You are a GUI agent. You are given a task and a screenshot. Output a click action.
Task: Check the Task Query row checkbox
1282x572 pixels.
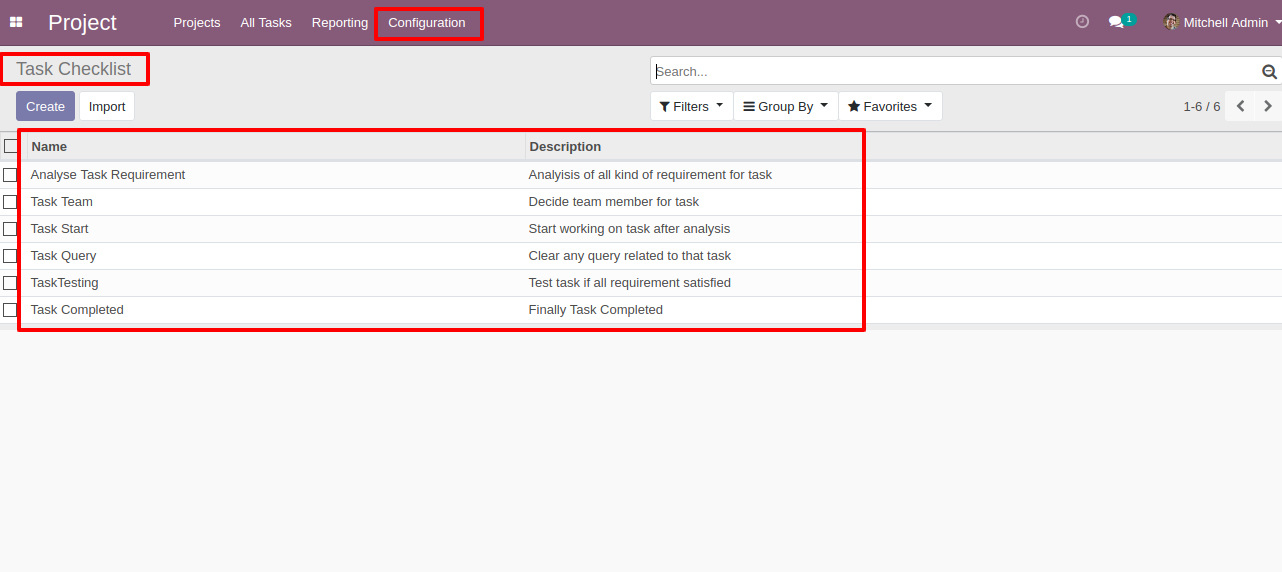point(10,256)
